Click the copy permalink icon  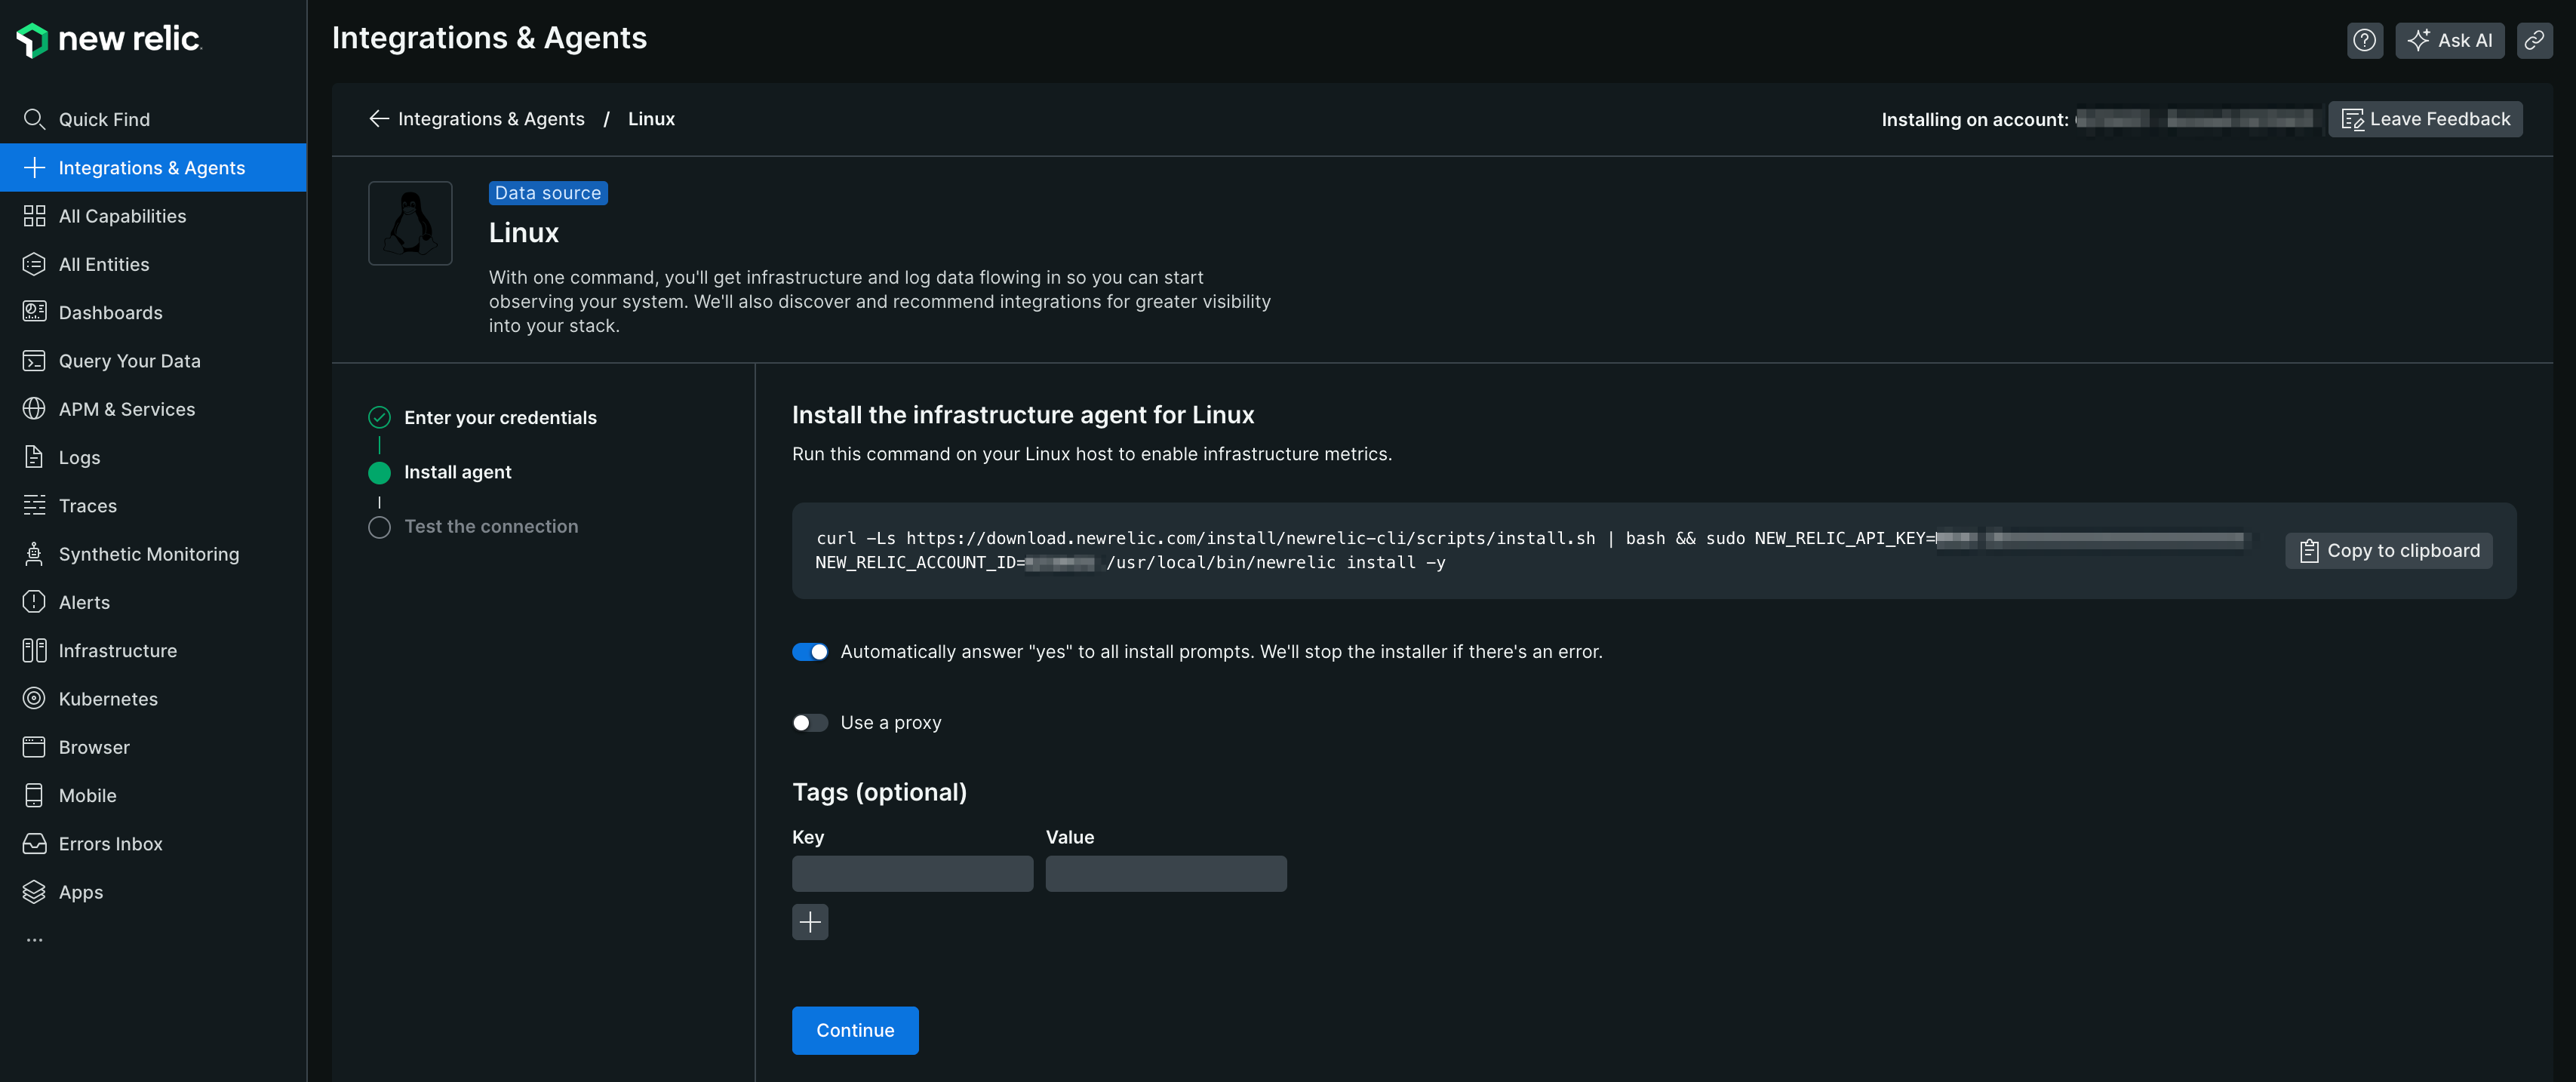tap(2535, 40)
